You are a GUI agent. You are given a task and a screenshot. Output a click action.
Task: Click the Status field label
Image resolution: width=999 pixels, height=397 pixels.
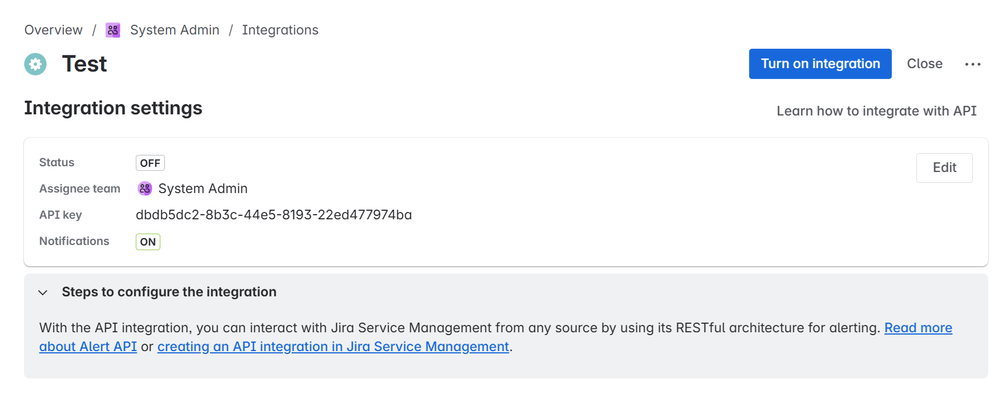tap(57, 162)
